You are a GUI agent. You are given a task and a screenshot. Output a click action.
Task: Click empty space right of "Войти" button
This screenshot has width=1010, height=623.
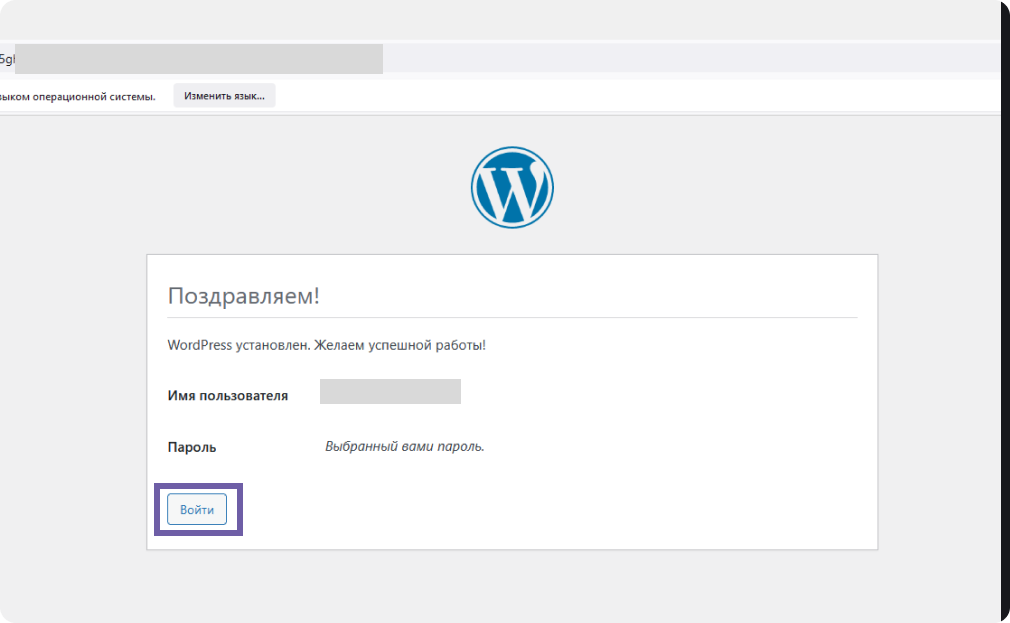point(550,510)
